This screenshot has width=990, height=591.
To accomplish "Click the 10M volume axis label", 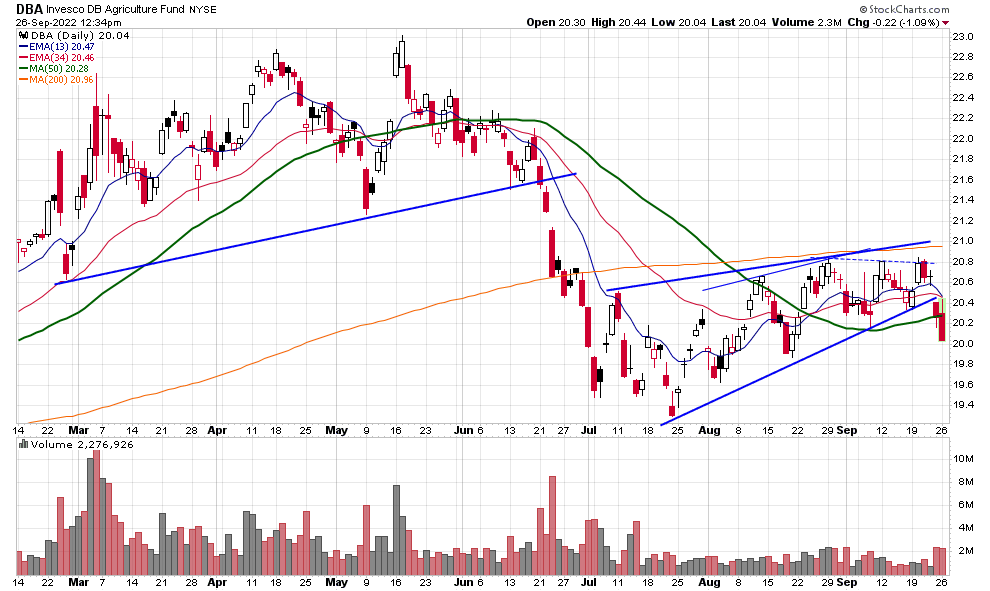I will click(964, 458).
